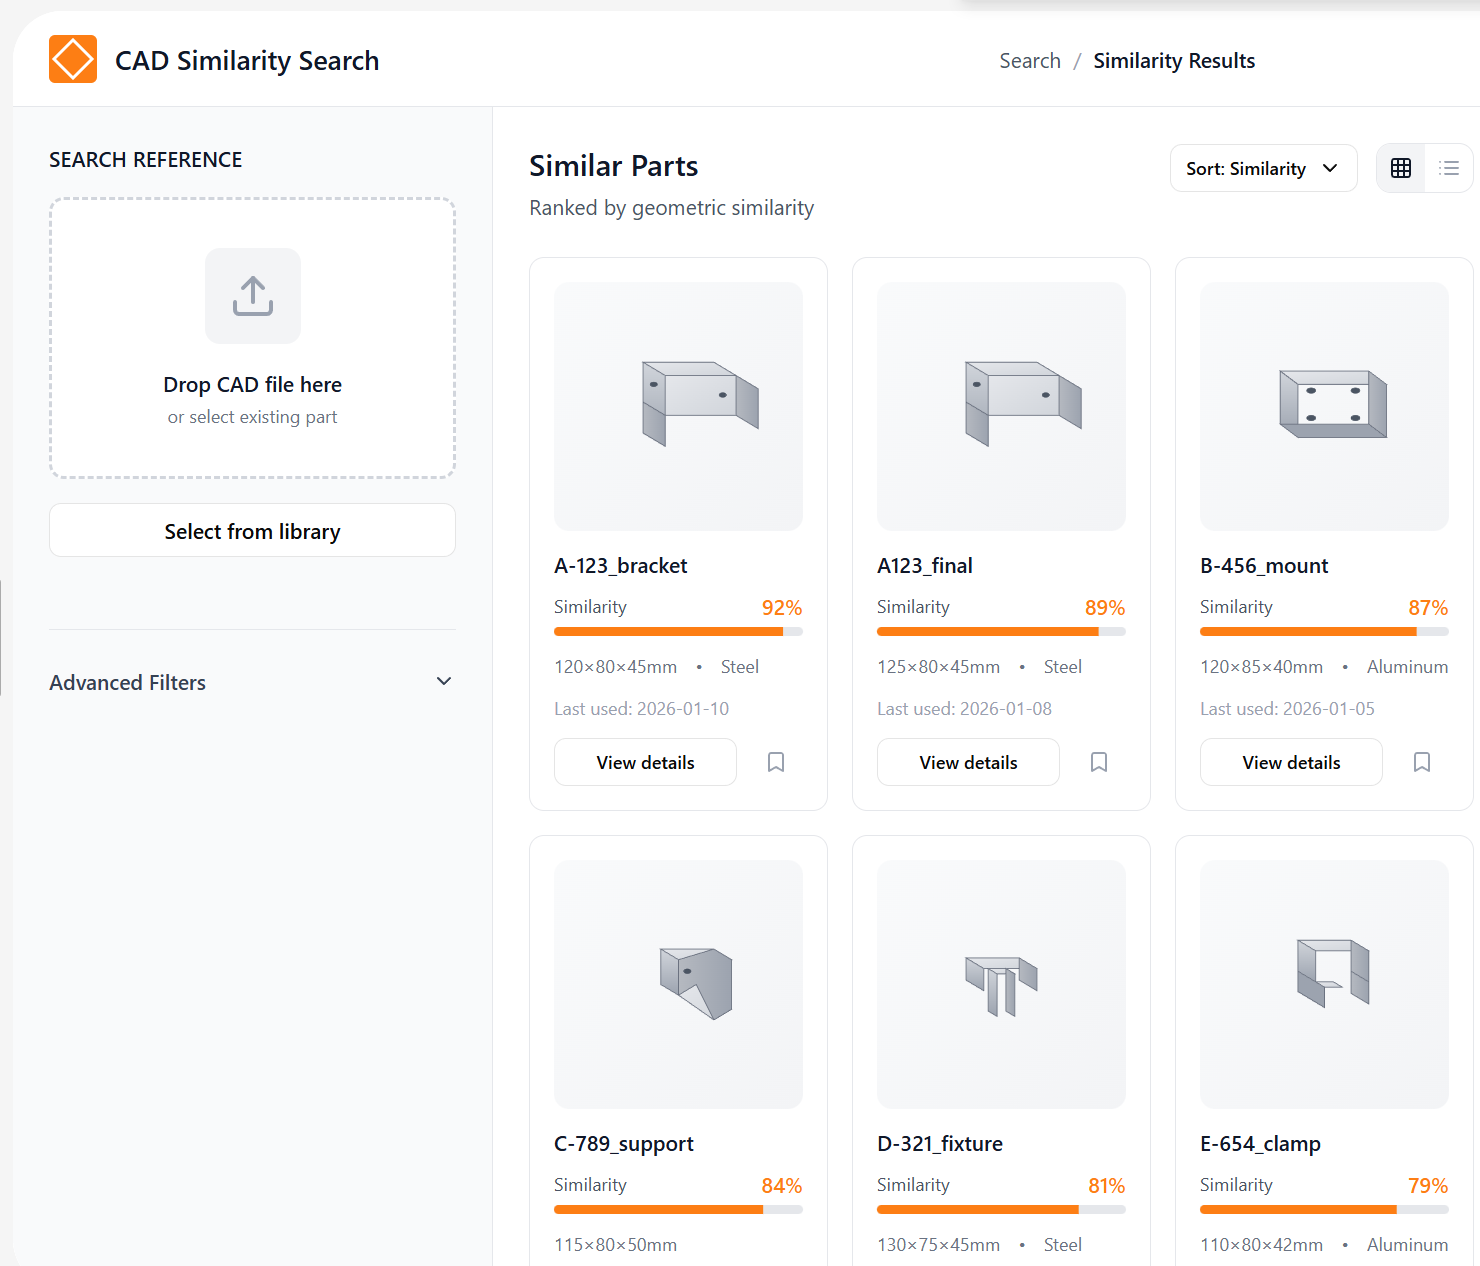
Task: Click the Similarity Results breadcrumb
Action: [1174, 61]
